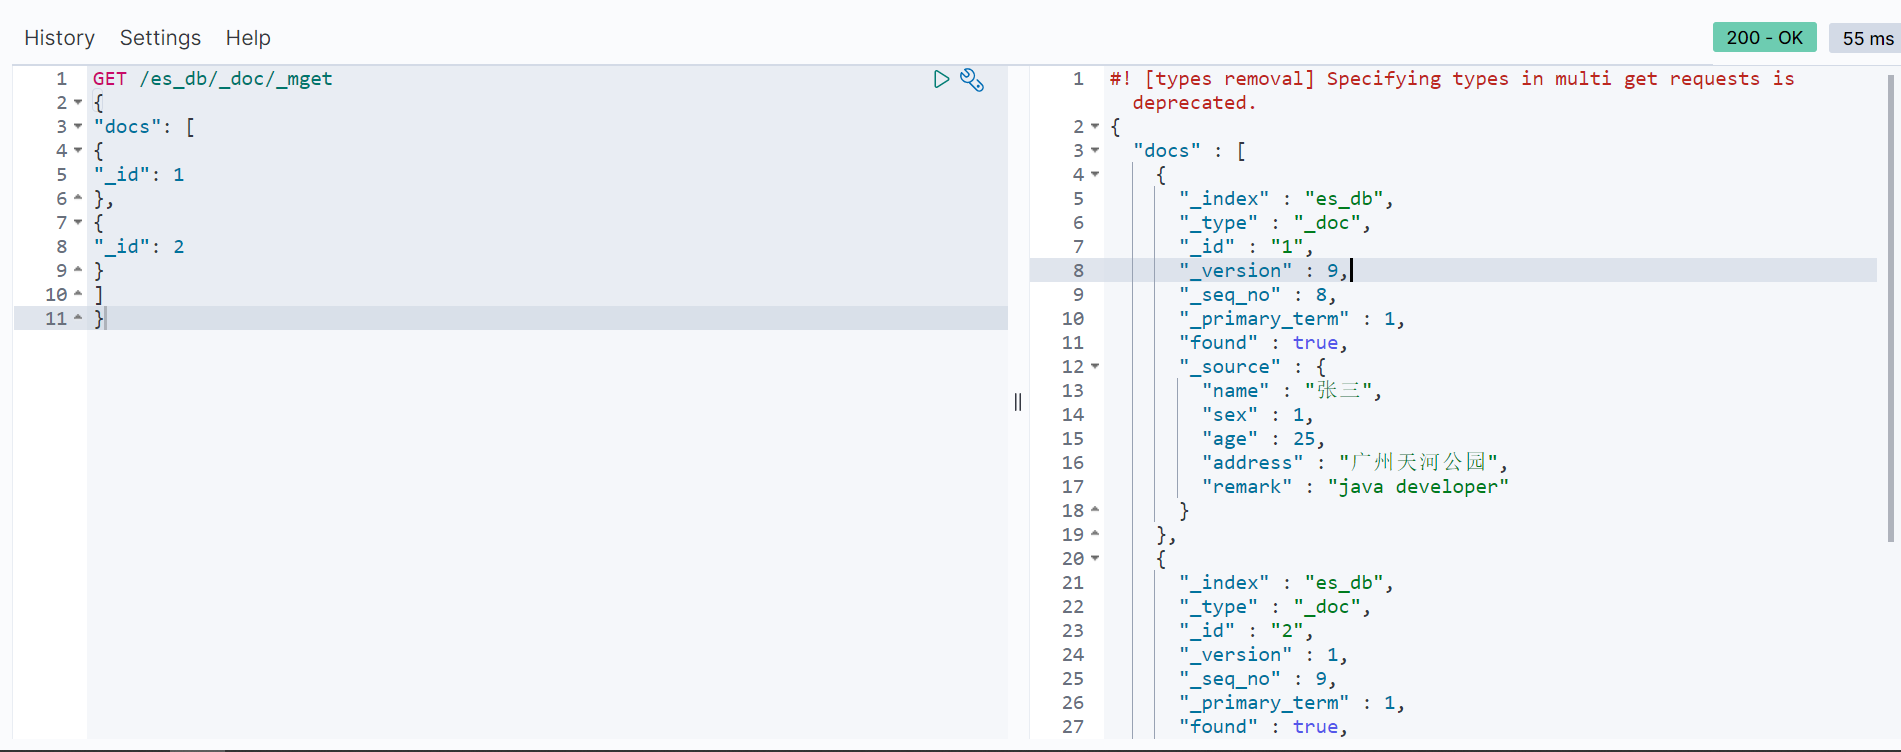This screenshot has height=752, width=1901.
Task: Open the wrench tools menu
Action: pos(972,80)
